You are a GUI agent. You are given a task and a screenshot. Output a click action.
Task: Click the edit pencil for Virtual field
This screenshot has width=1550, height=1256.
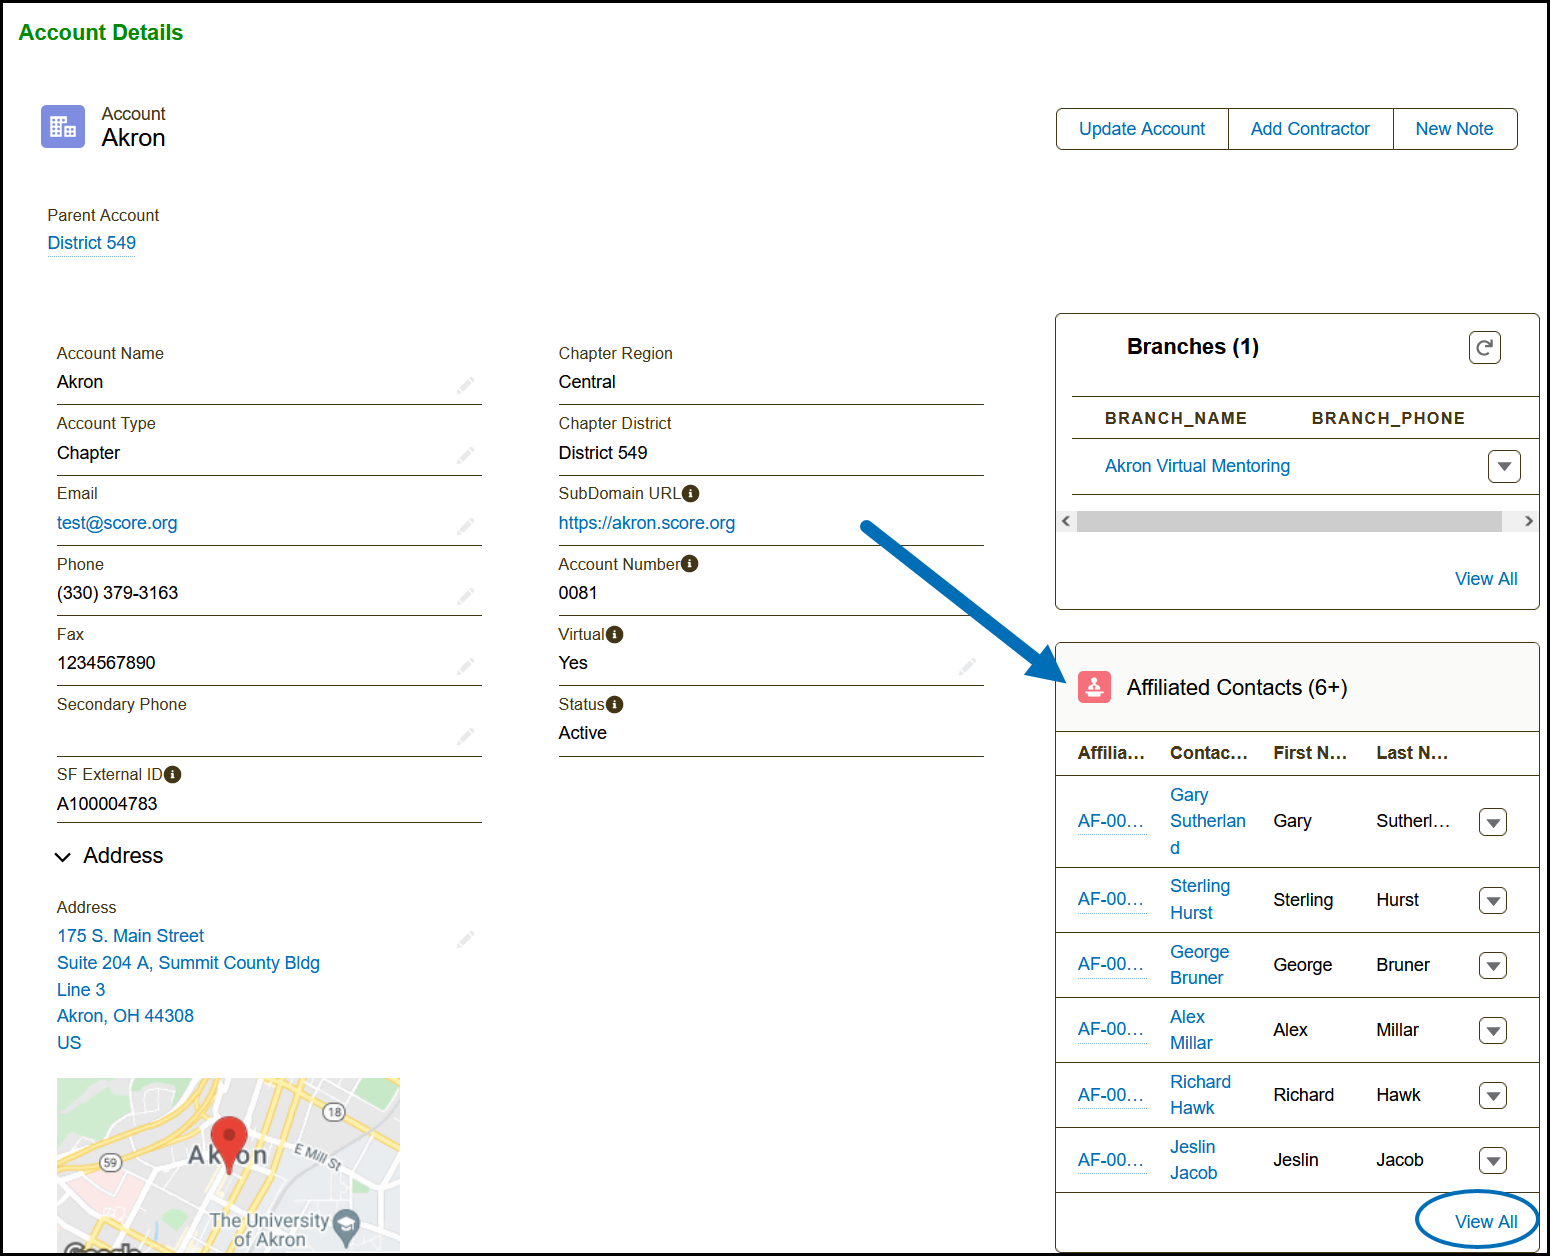click(967, 666)
